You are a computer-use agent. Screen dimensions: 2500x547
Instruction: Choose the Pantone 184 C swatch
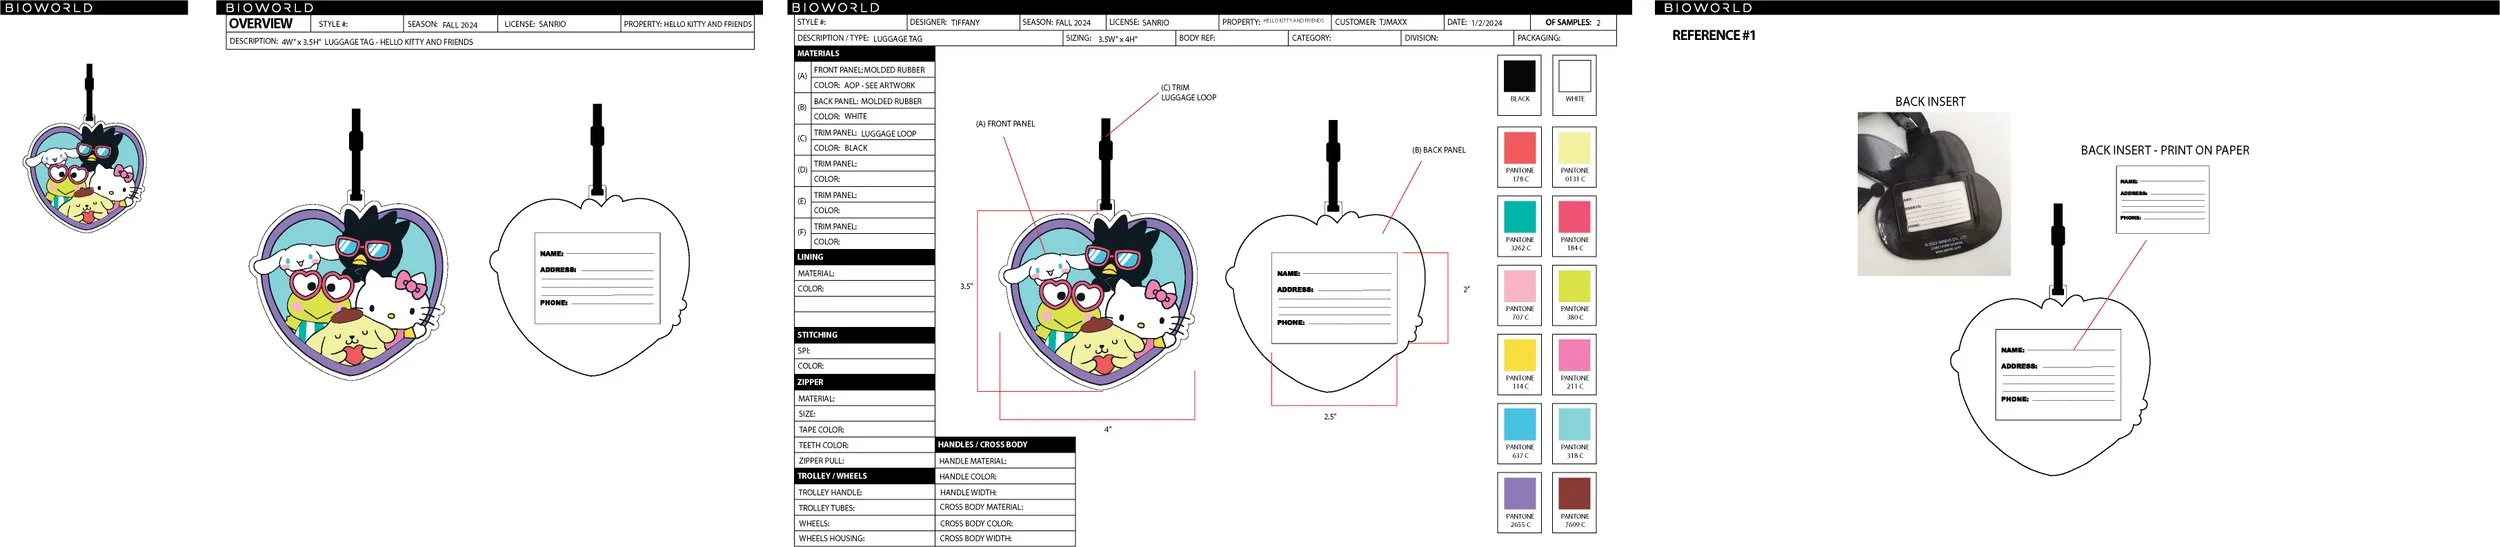tap(1574, 217)
